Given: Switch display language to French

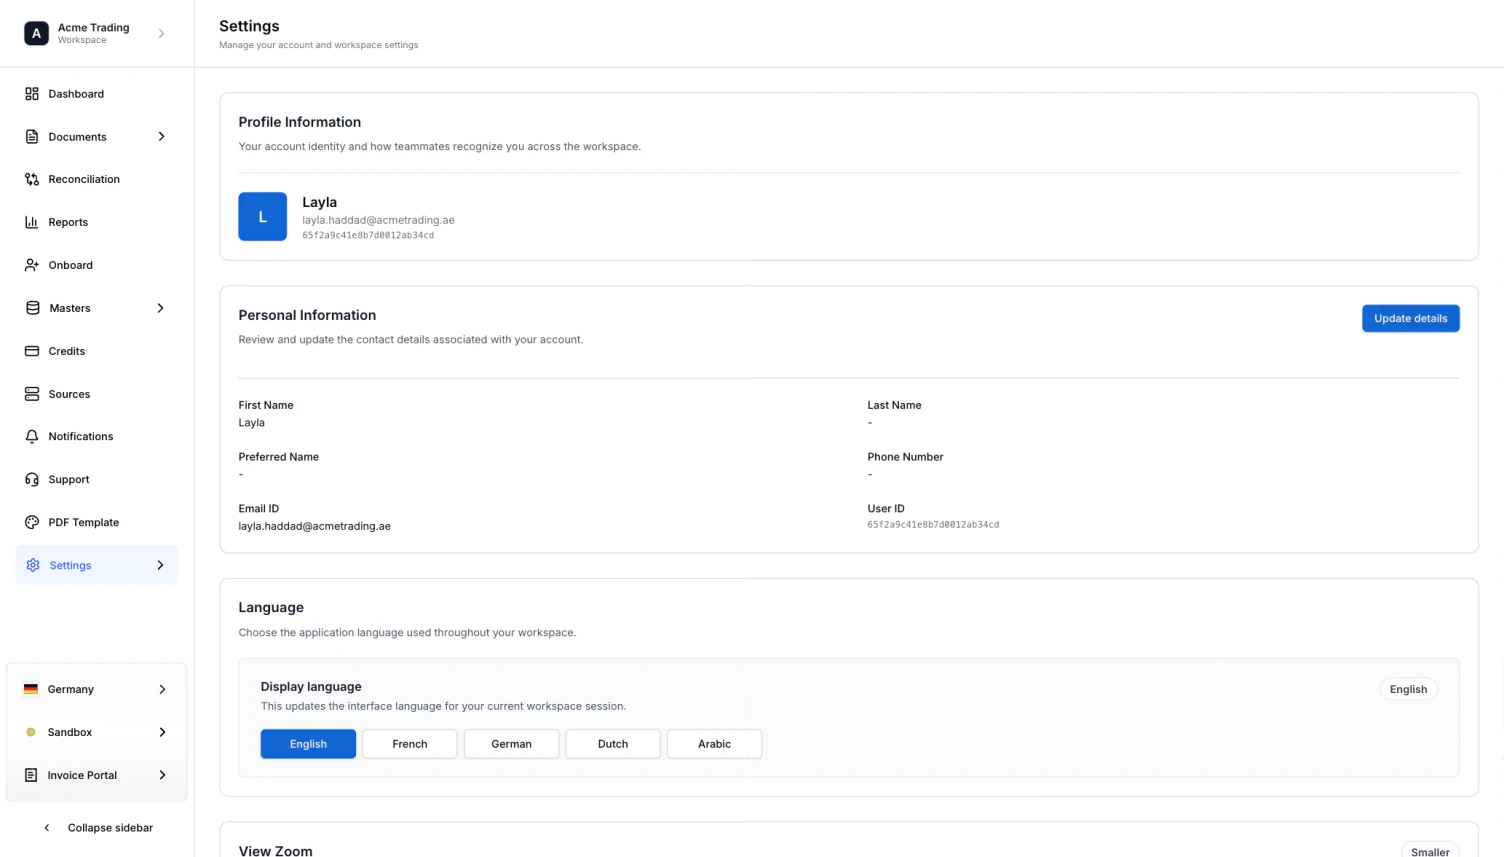Looking at the screenshot, I should coord(410,744).
